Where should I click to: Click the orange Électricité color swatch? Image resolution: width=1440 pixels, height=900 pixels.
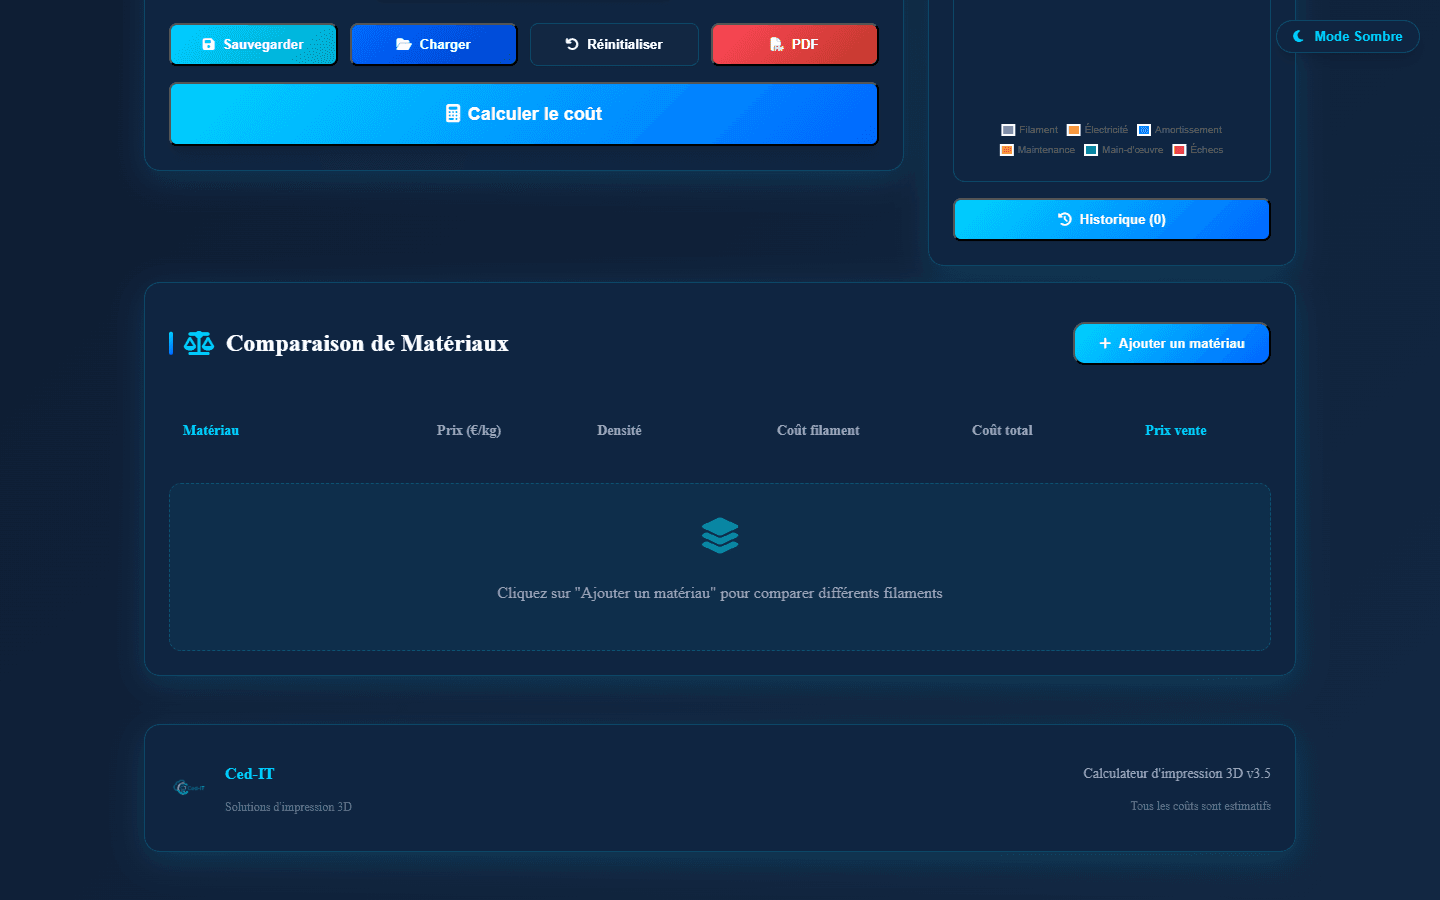(1072, 129)
